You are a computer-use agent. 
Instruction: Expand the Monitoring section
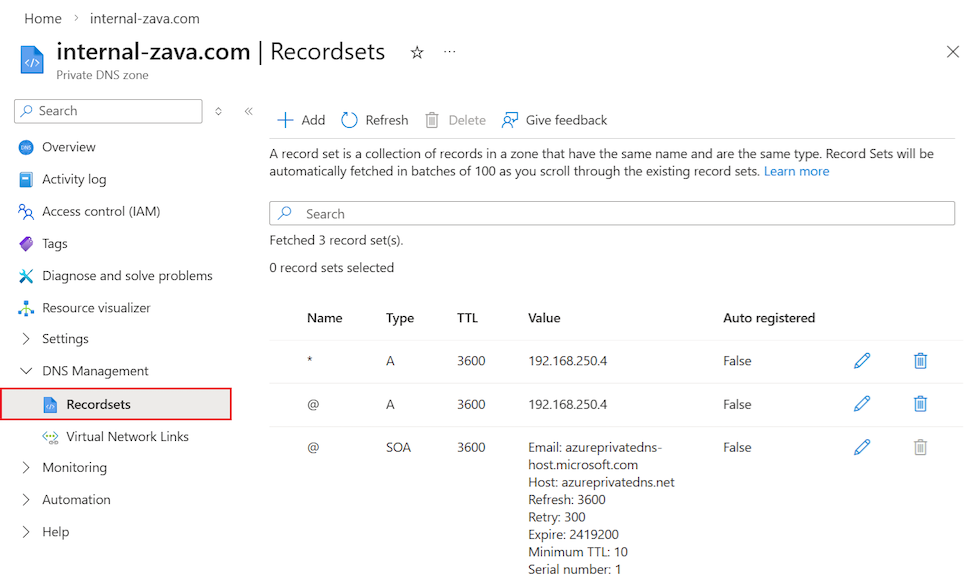75,467
